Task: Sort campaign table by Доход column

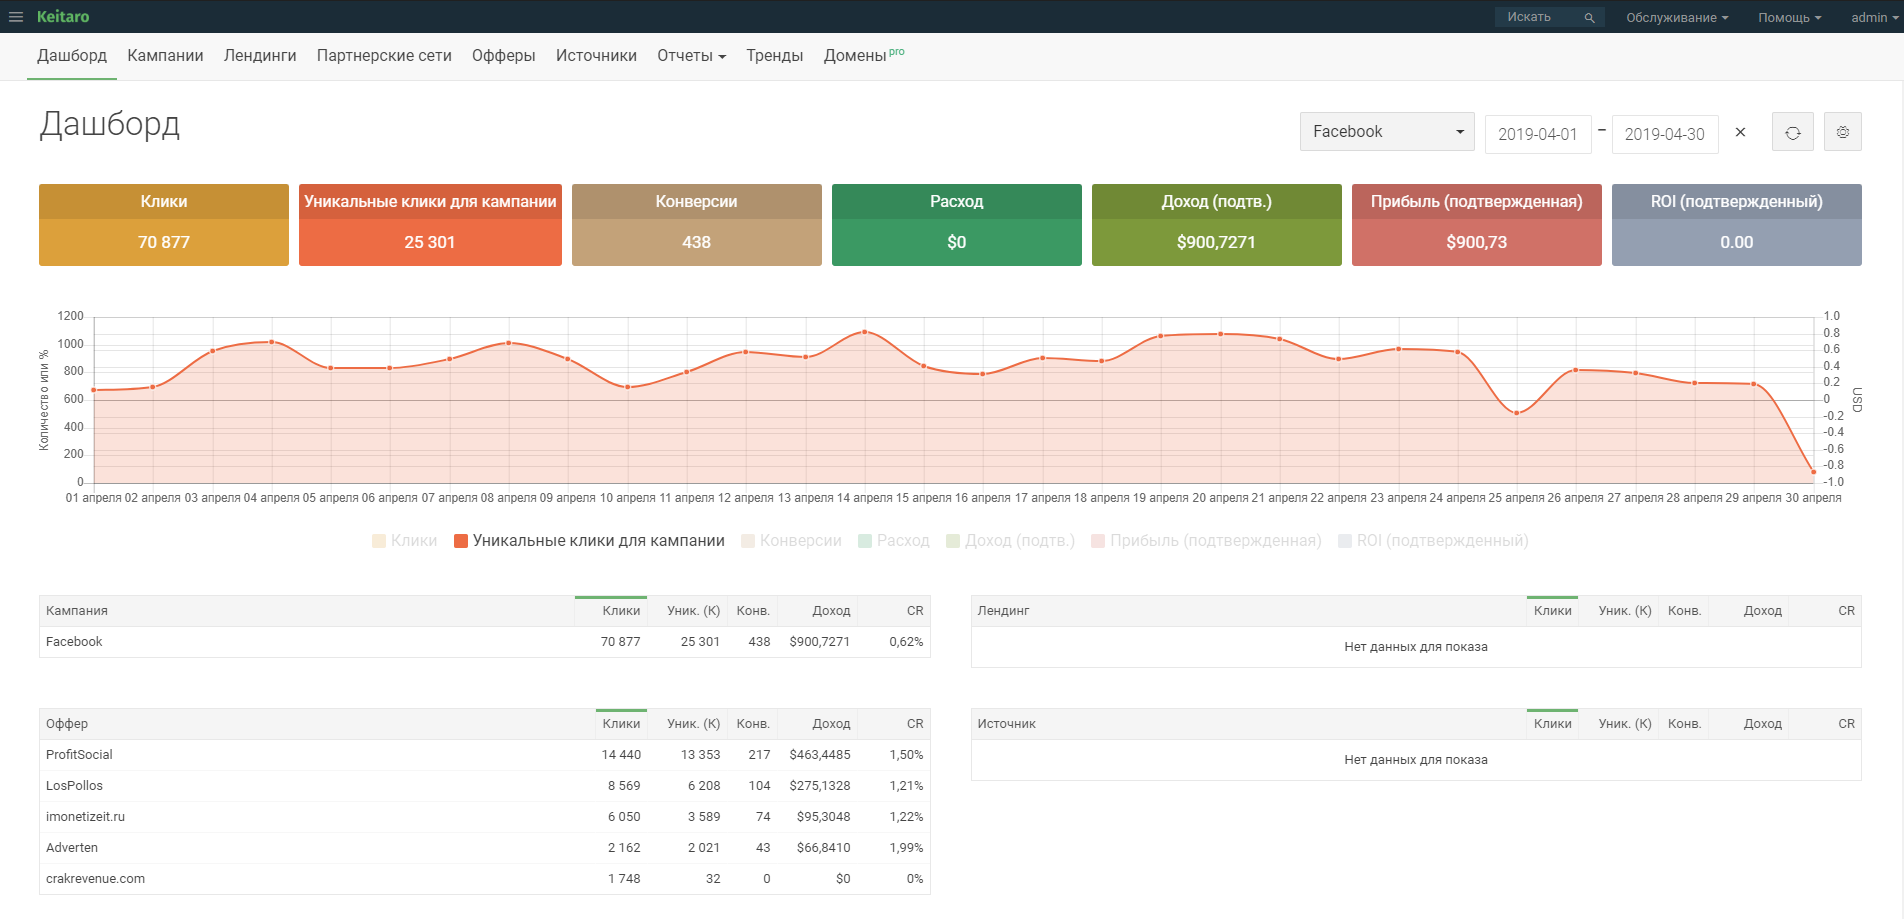Action: tap(830, 611)
